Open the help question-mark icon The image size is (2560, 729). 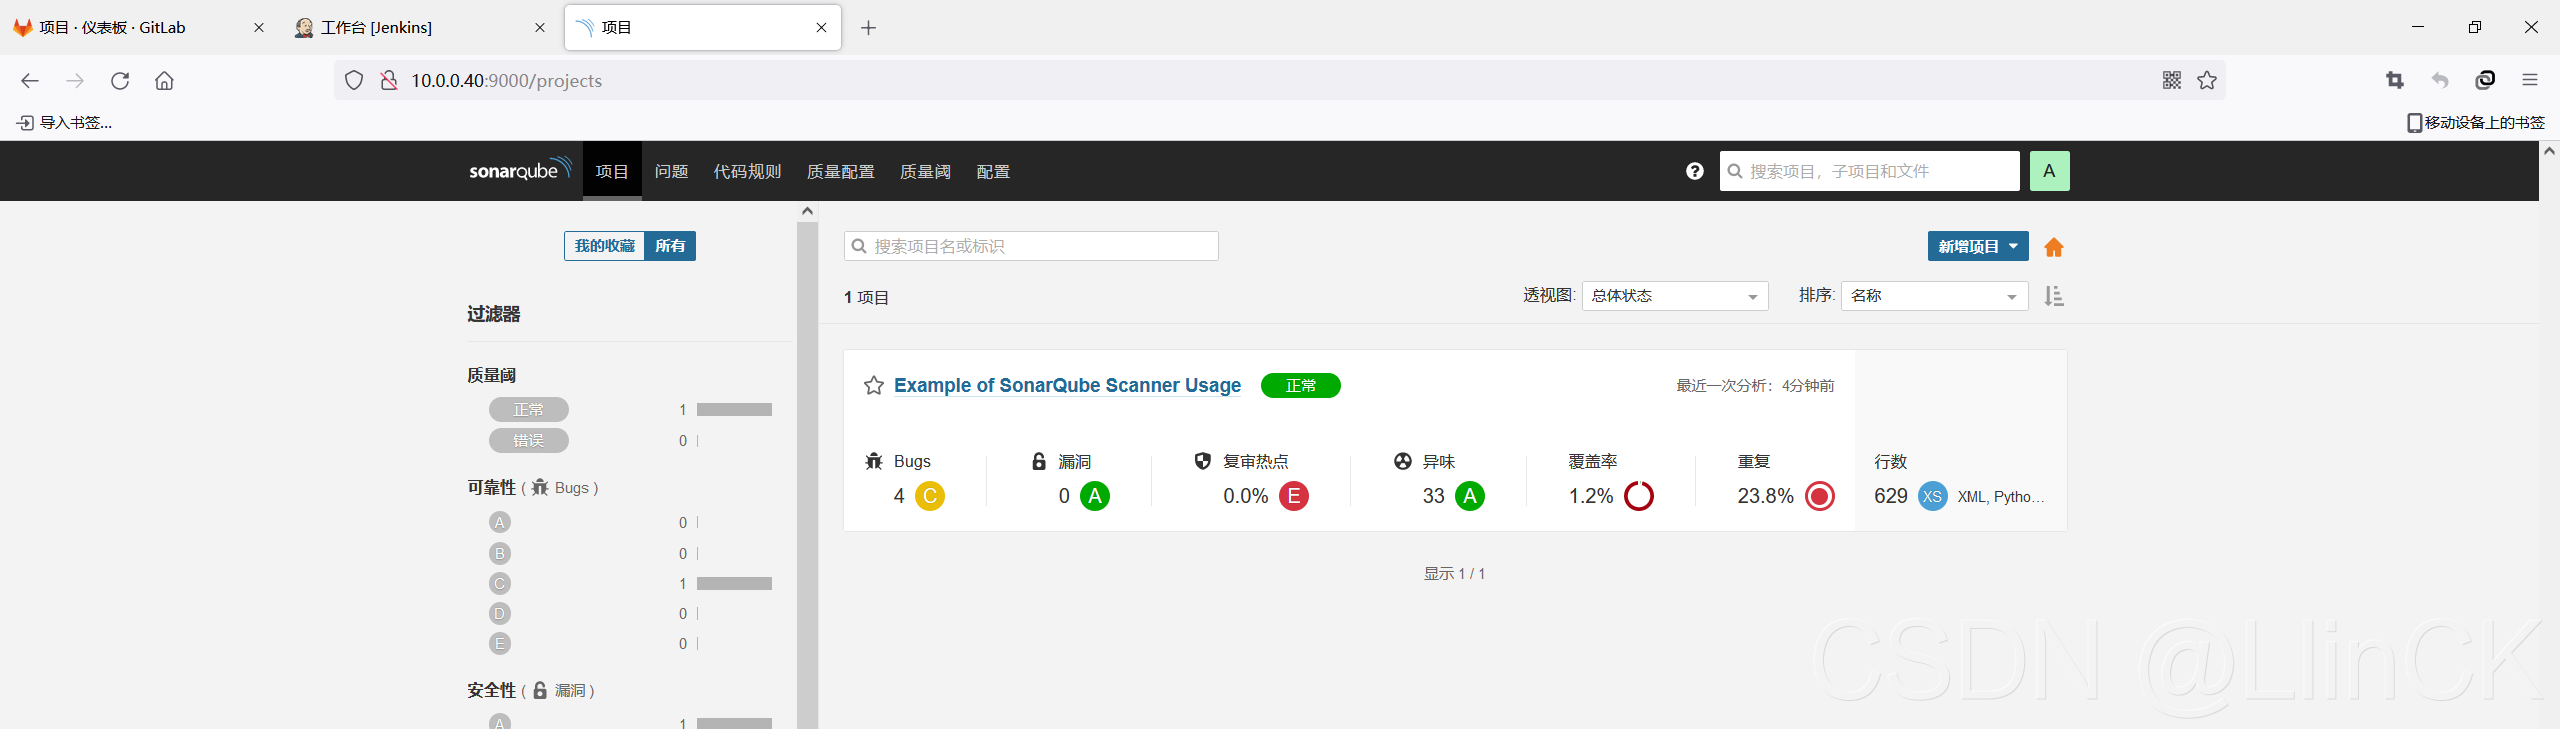coord(1694,171)
